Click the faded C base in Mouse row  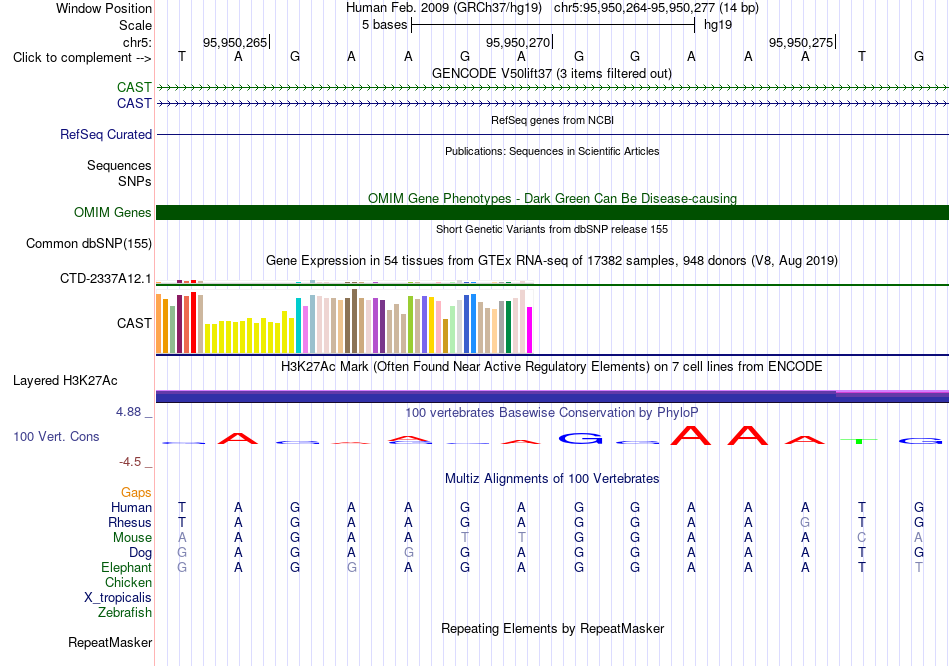tap(862, 538)
